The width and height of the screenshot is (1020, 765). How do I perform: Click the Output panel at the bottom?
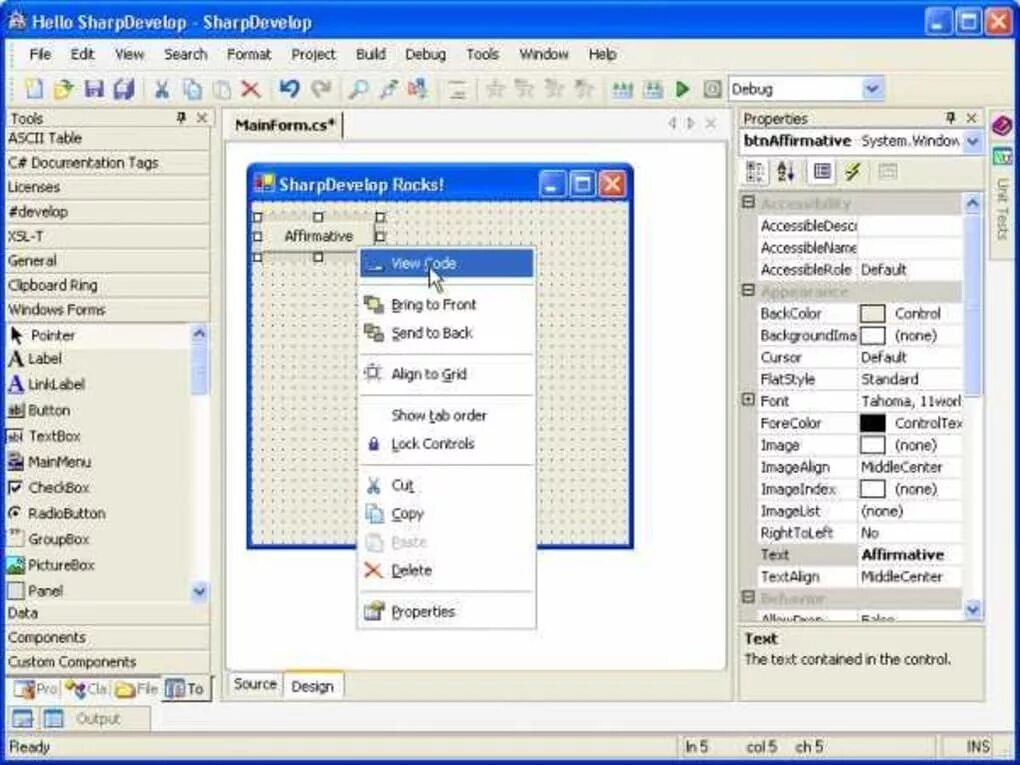100,718
